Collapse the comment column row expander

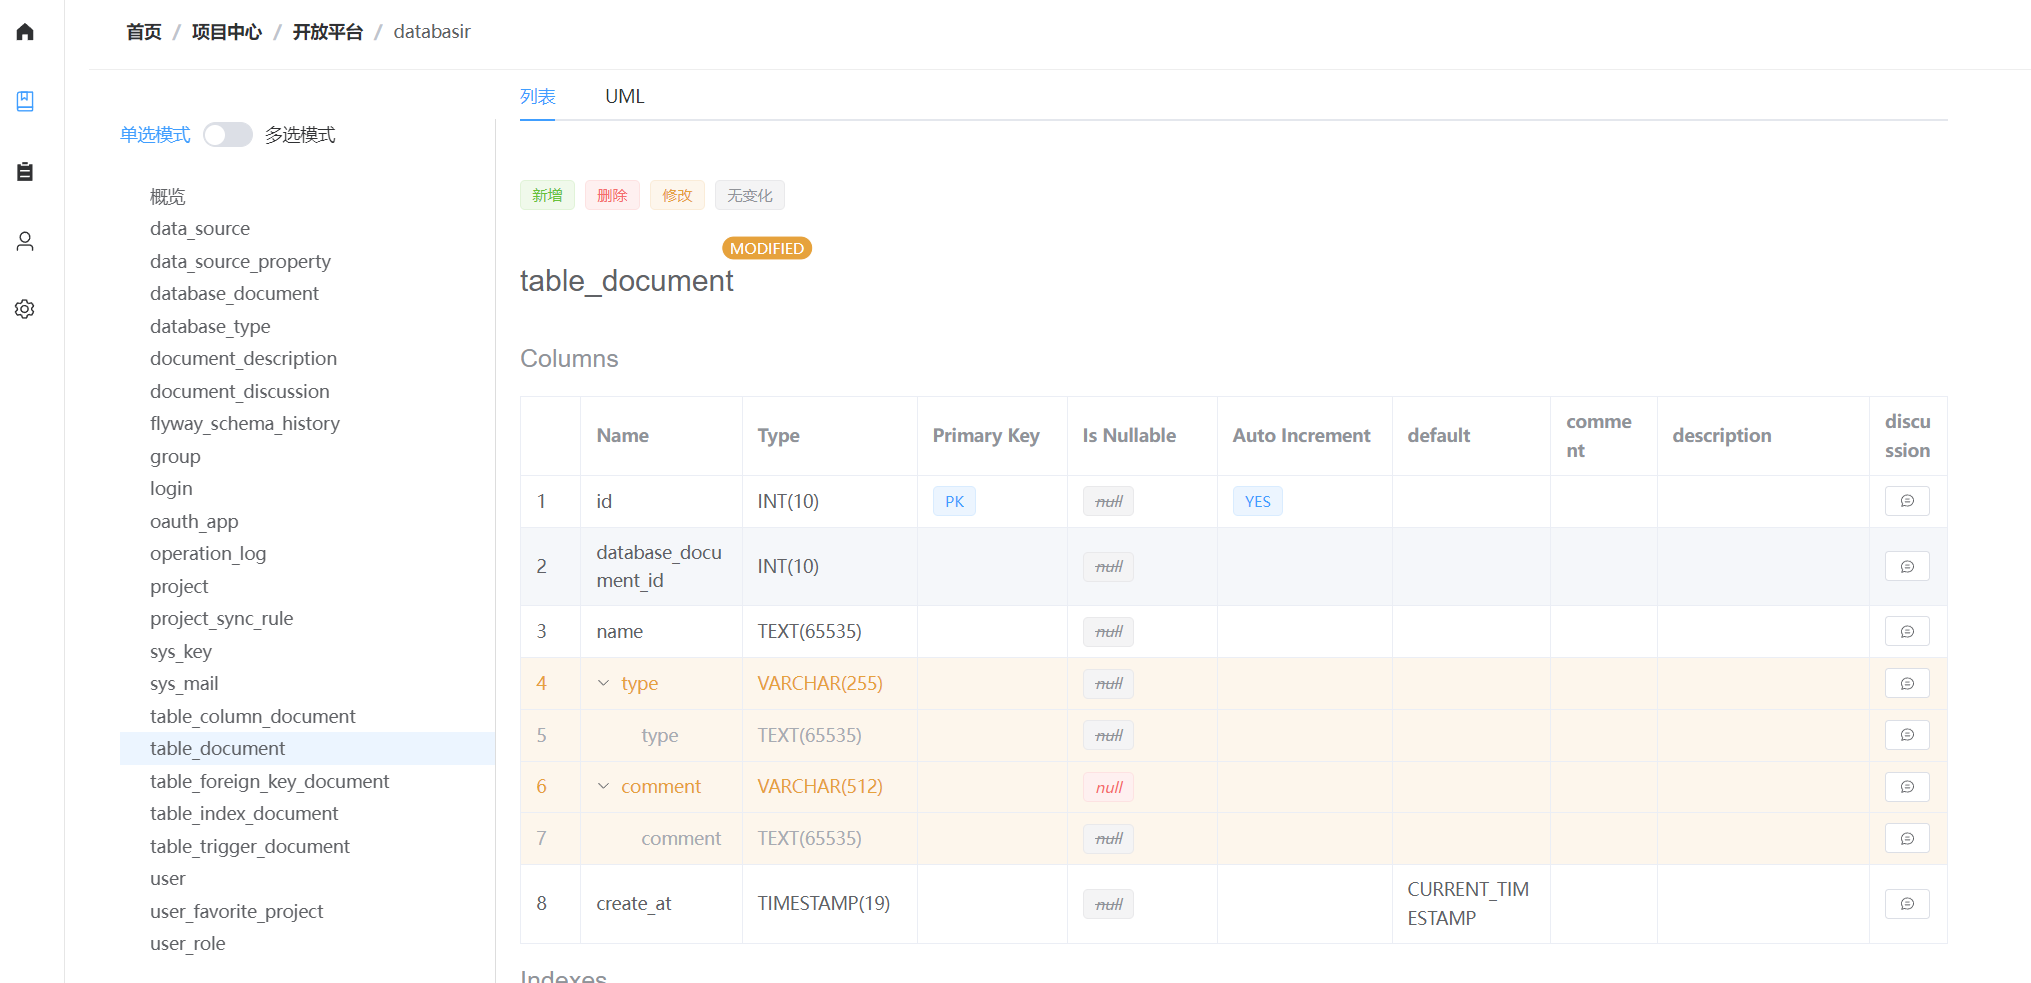(x=603, y=787)
